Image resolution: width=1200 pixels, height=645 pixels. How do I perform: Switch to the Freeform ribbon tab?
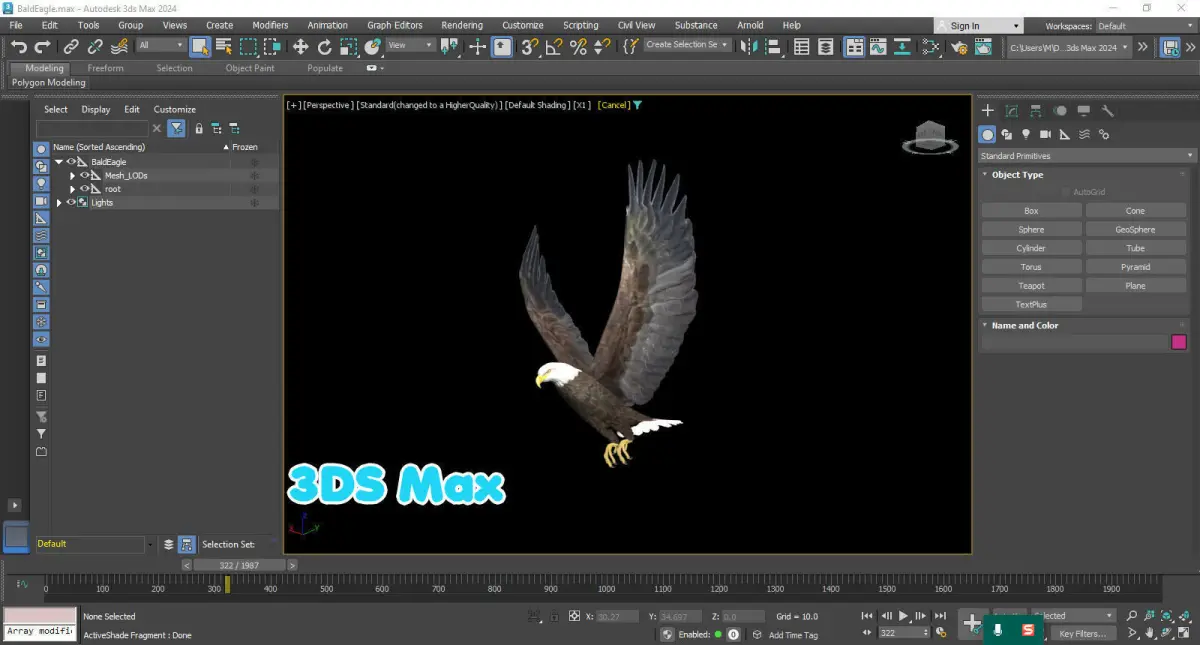coord(105,68)
